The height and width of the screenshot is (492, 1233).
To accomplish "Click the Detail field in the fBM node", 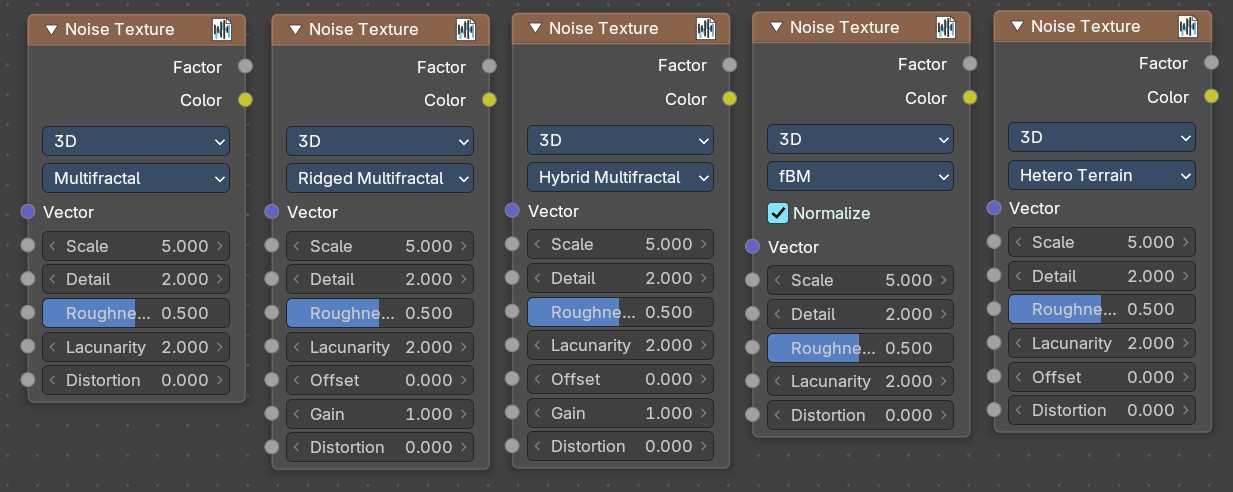I will point(860,314).
